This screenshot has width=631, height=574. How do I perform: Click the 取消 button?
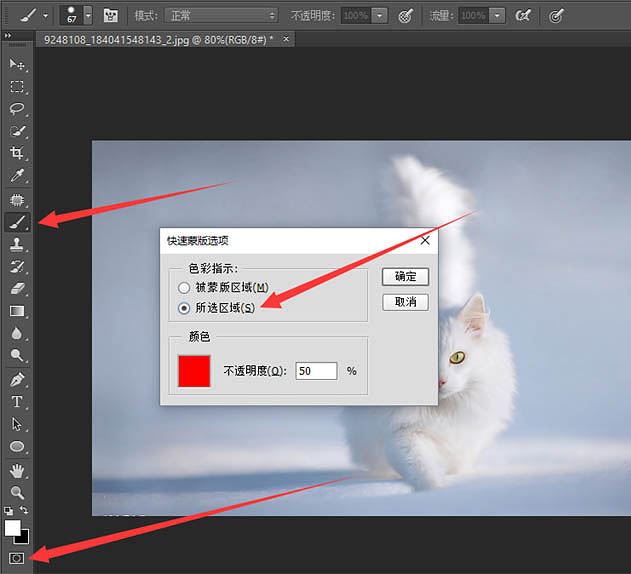click(x=405, y=302)
